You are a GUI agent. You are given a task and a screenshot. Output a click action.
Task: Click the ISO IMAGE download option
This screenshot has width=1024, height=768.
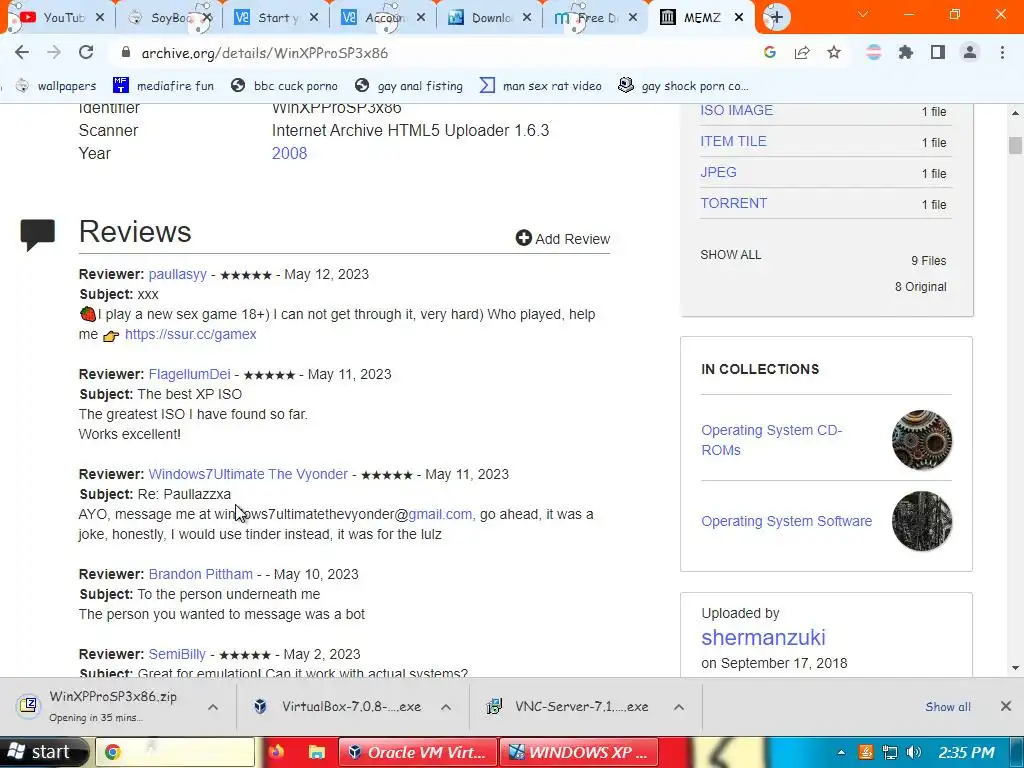click(x=737, y=110)
